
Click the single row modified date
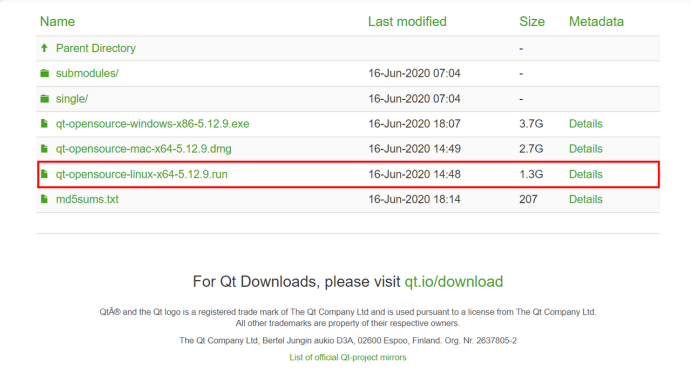(414, 98)
